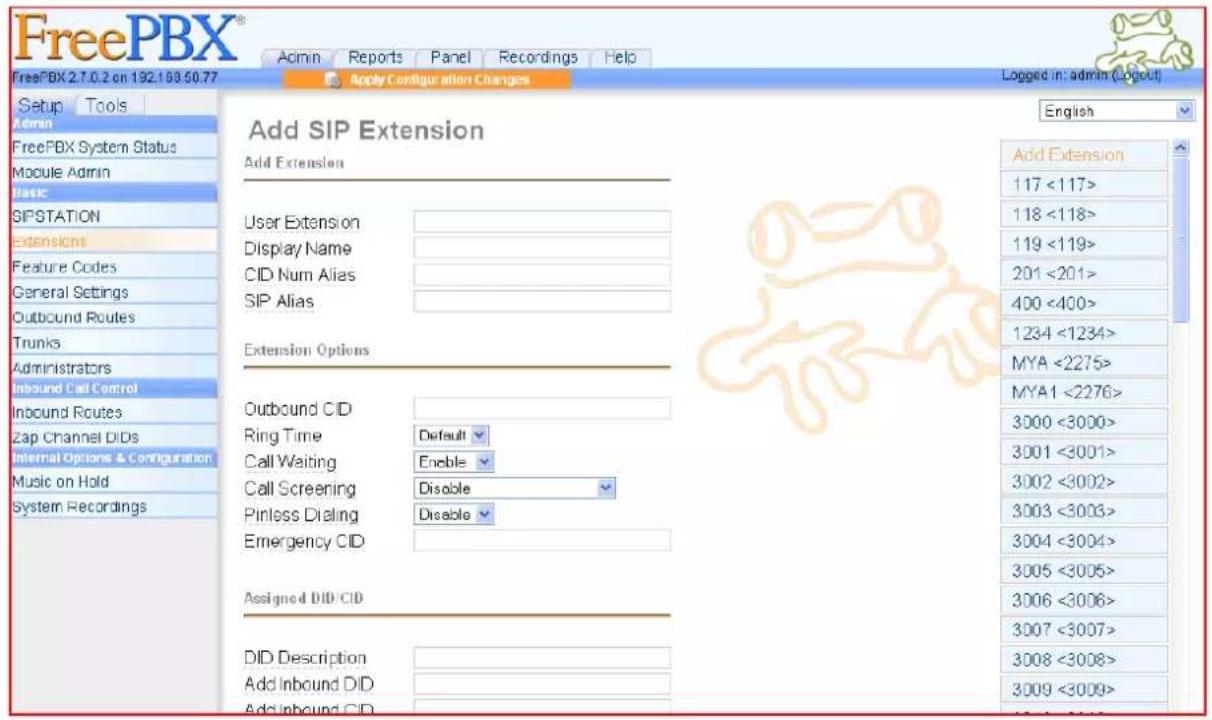This screenshot has height=720, width=1212.
Task: Select extension 3002 <3002>
Action: click(x=1083, y=481)
